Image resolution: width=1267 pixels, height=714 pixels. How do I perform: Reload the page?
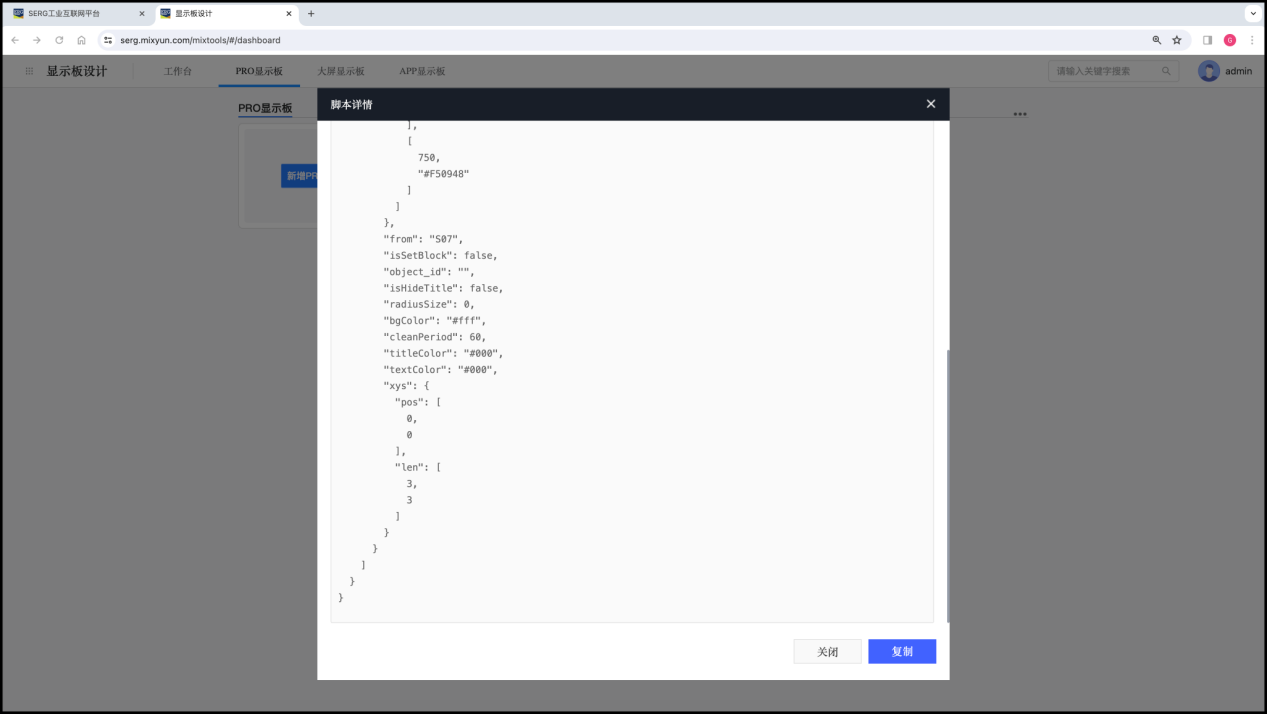pos(59,40)
